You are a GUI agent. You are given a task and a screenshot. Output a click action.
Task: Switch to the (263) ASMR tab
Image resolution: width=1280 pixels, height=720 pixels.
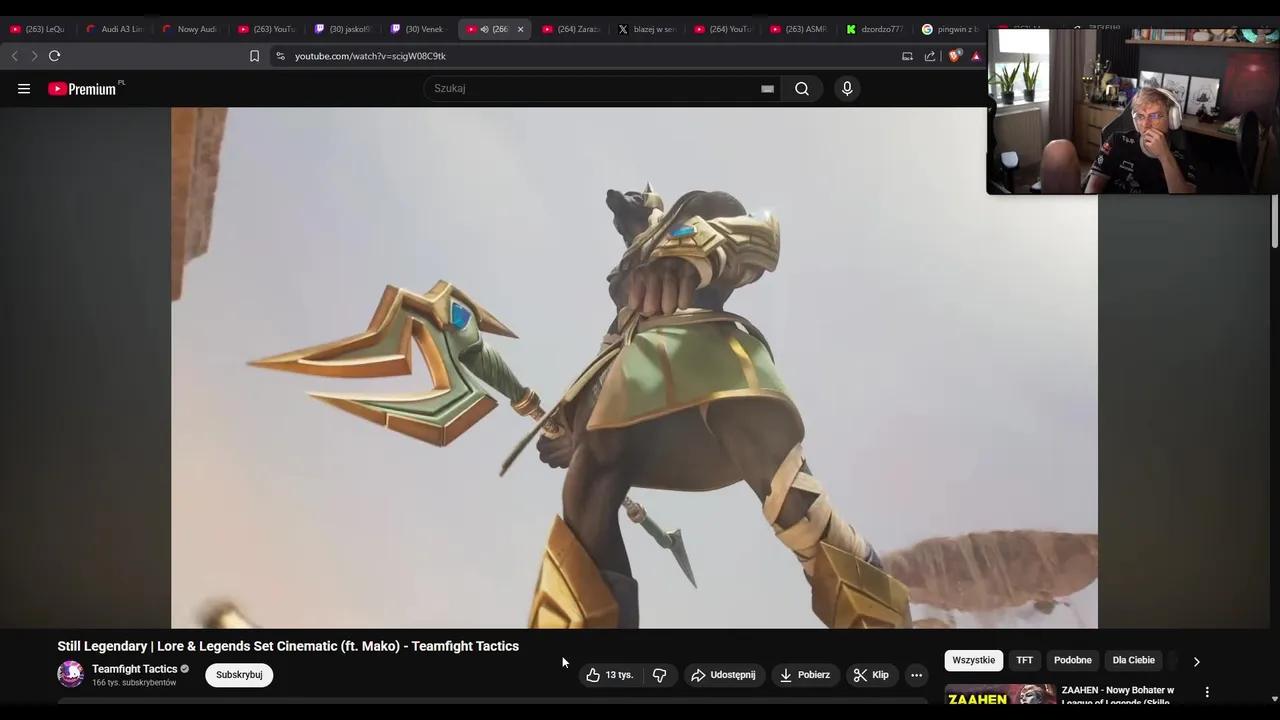798,29
